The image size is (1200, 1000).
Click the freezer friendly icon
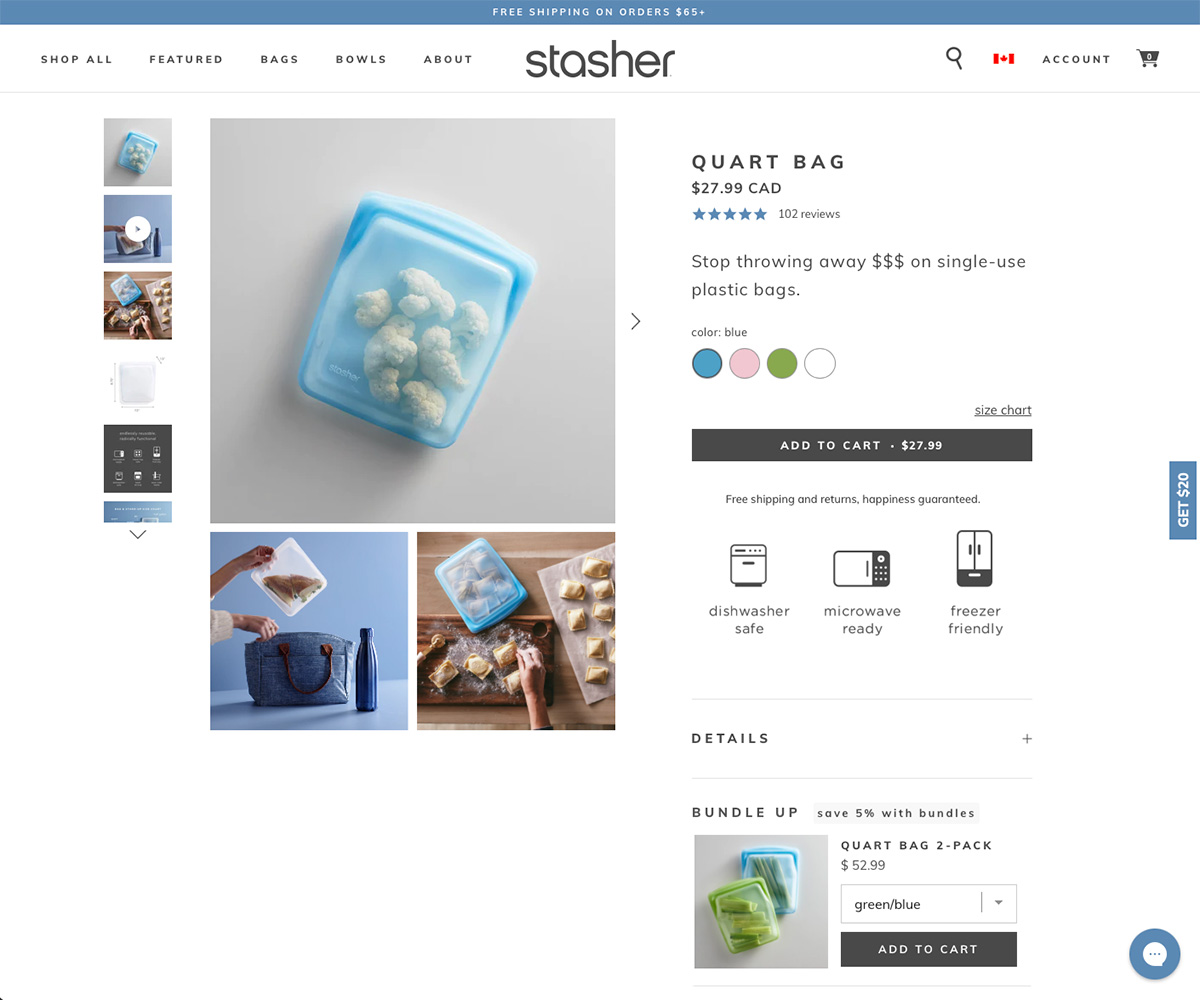click(975, 558)
